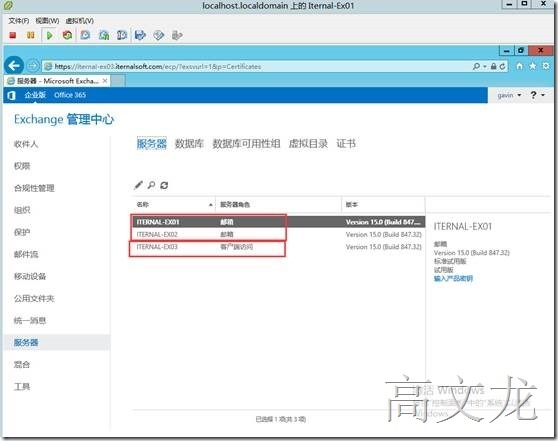558x441 pixels.
Task: Click the browser settings gear icon
Action: 546,66
